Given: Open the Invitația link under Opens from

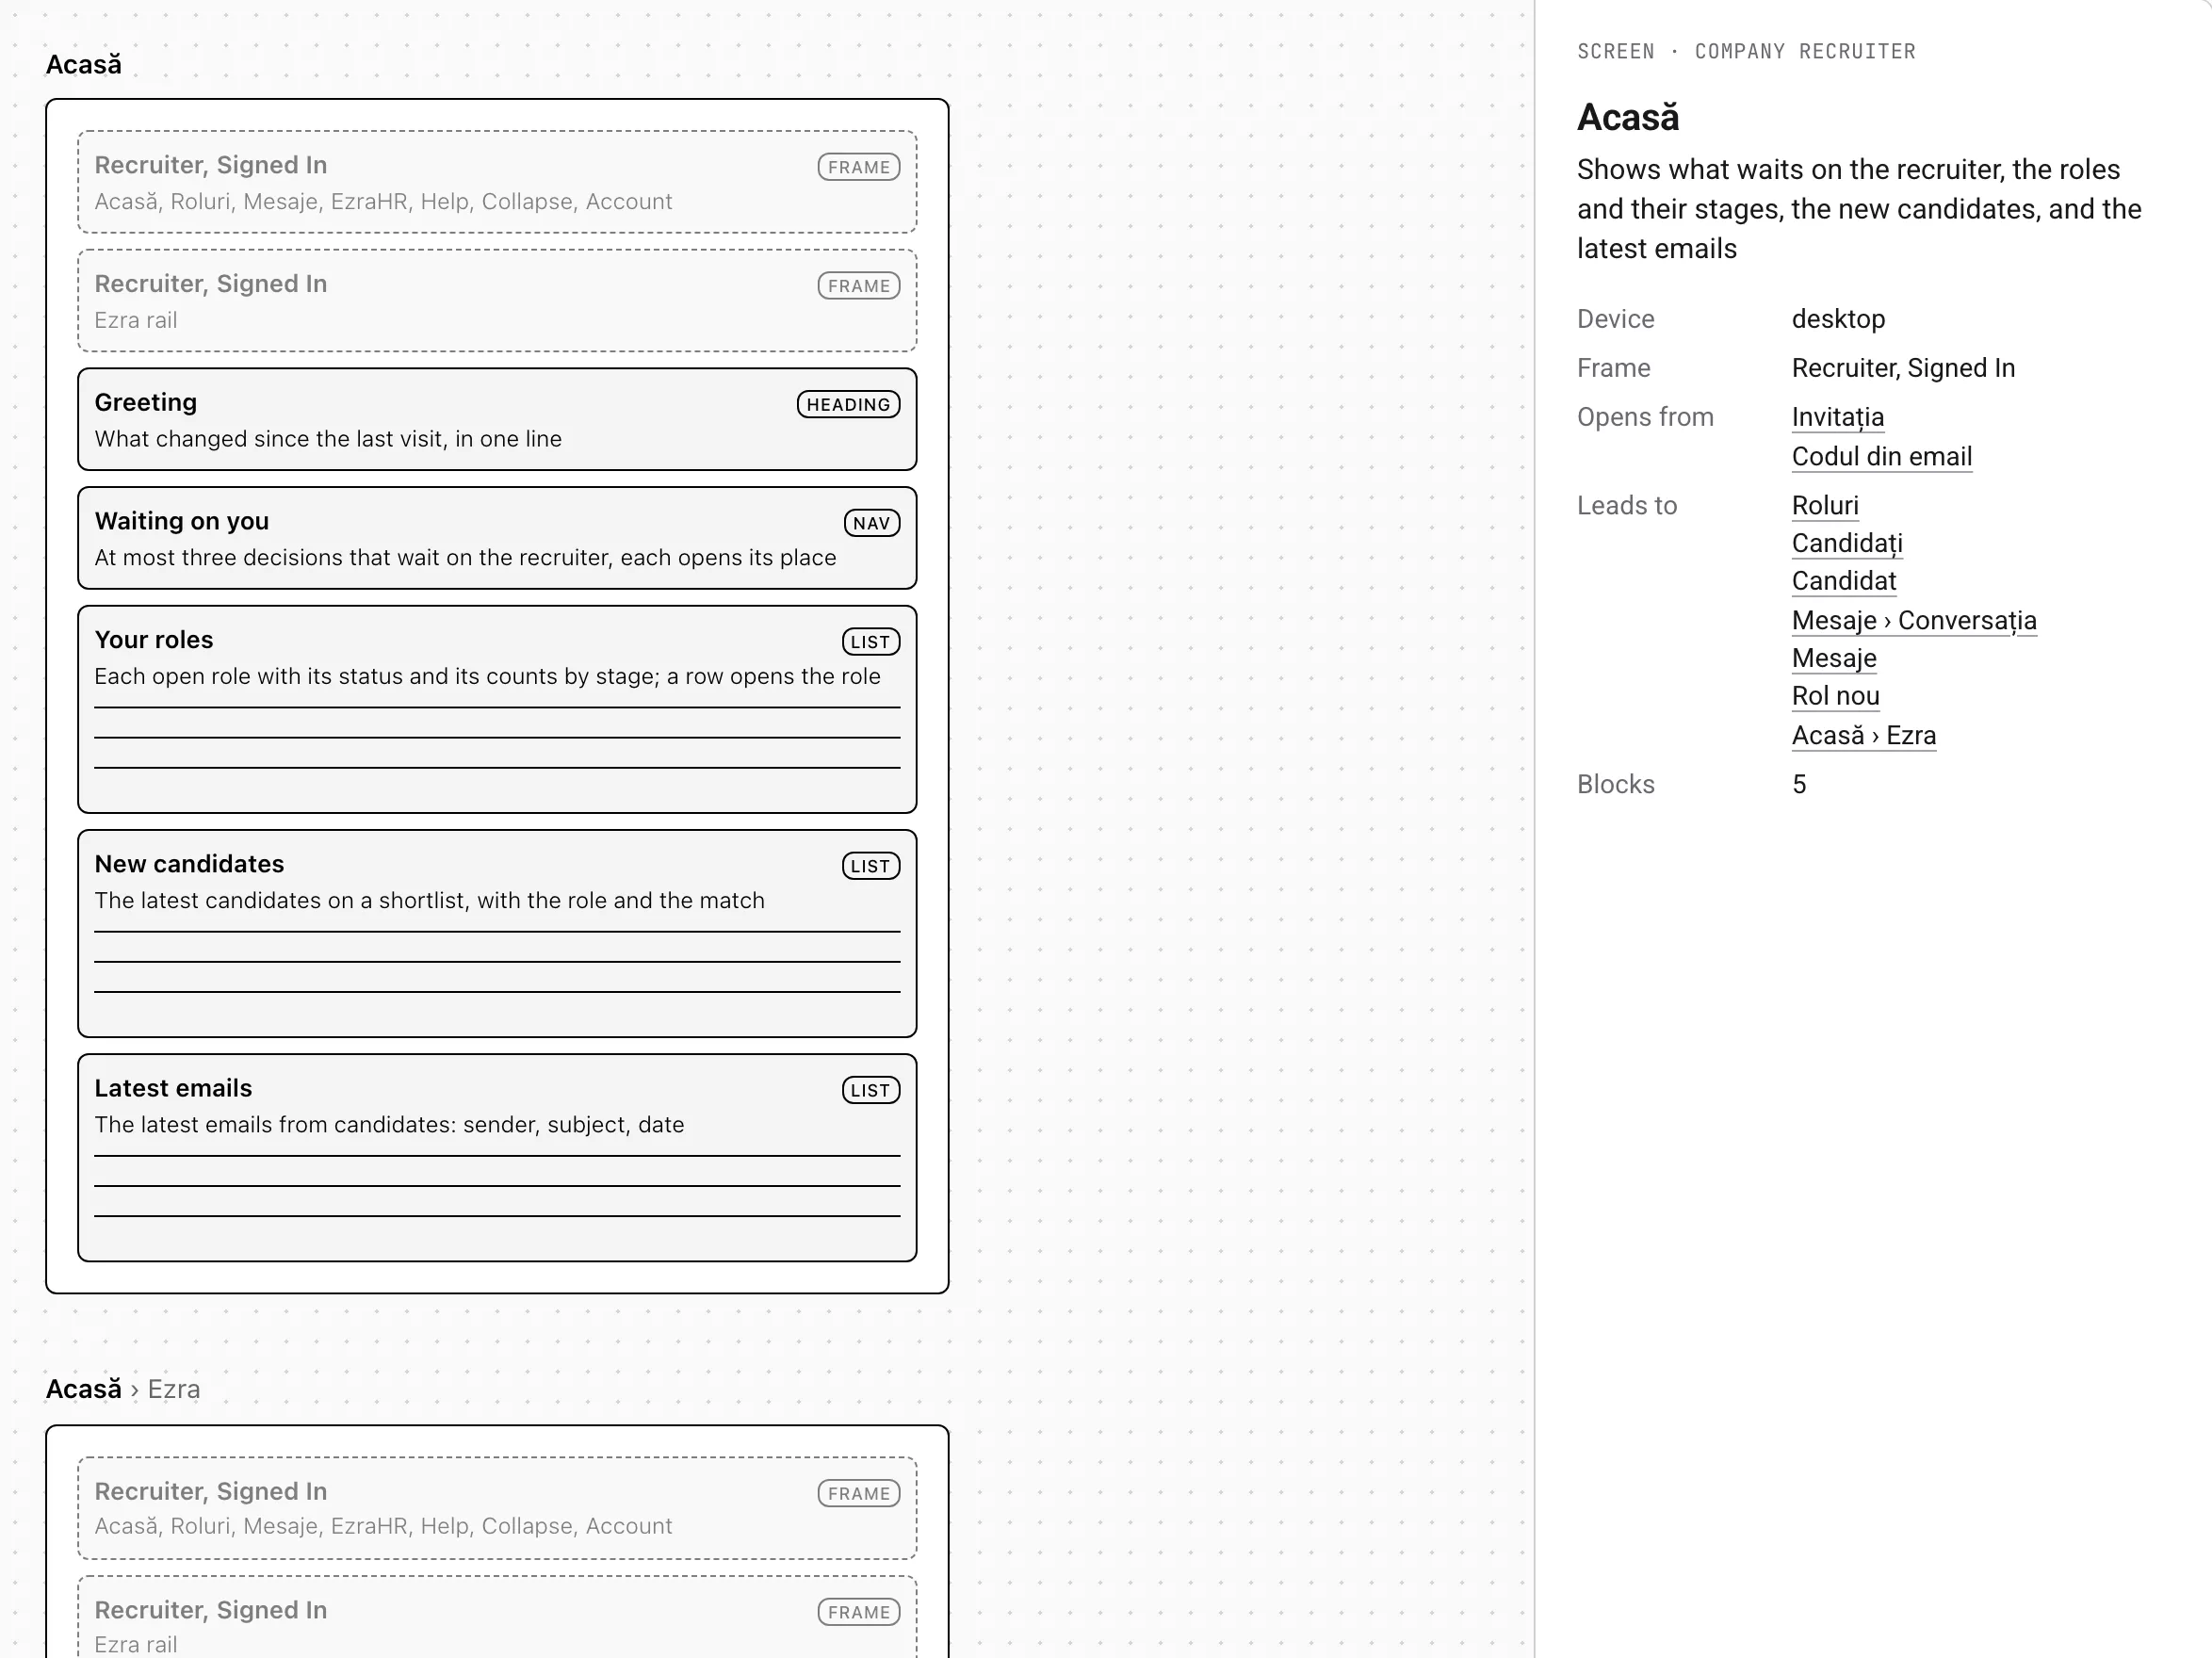Looking at the screenshot, I should coord(1837,417).
